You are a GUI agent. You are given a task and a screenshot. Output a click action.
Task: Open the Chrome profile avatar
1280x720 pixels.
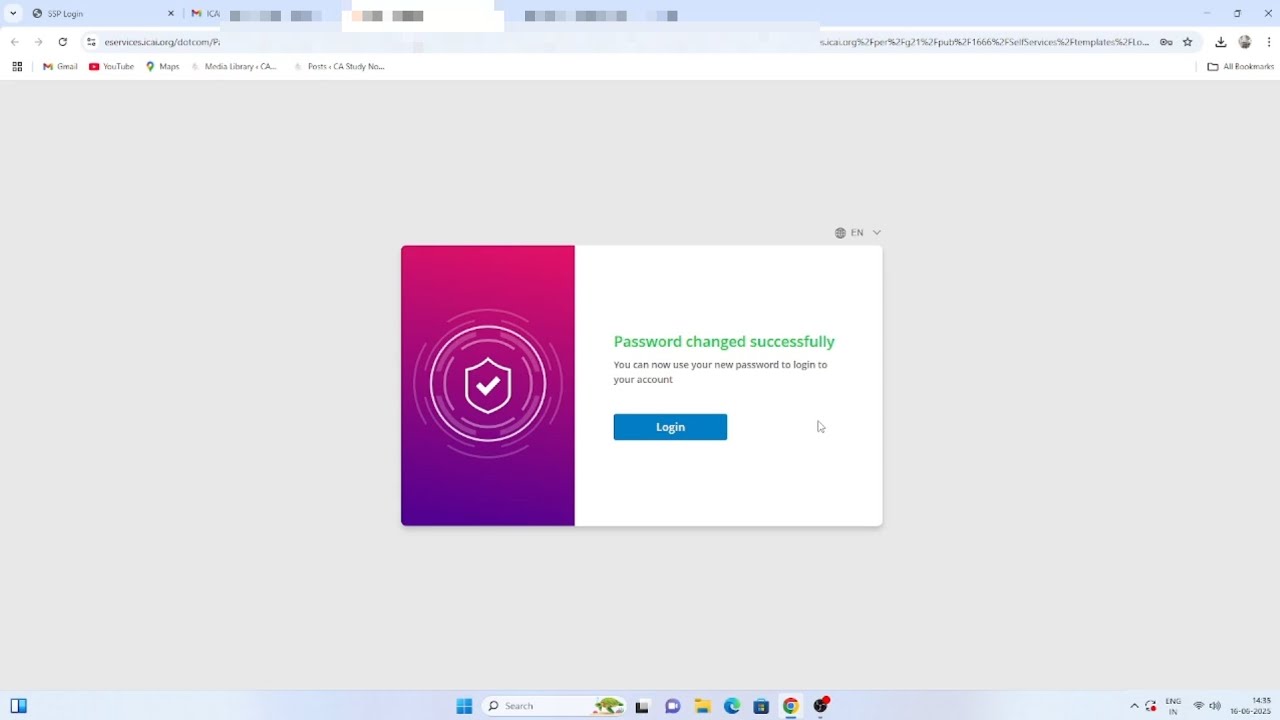click(x=1245, y=42)
